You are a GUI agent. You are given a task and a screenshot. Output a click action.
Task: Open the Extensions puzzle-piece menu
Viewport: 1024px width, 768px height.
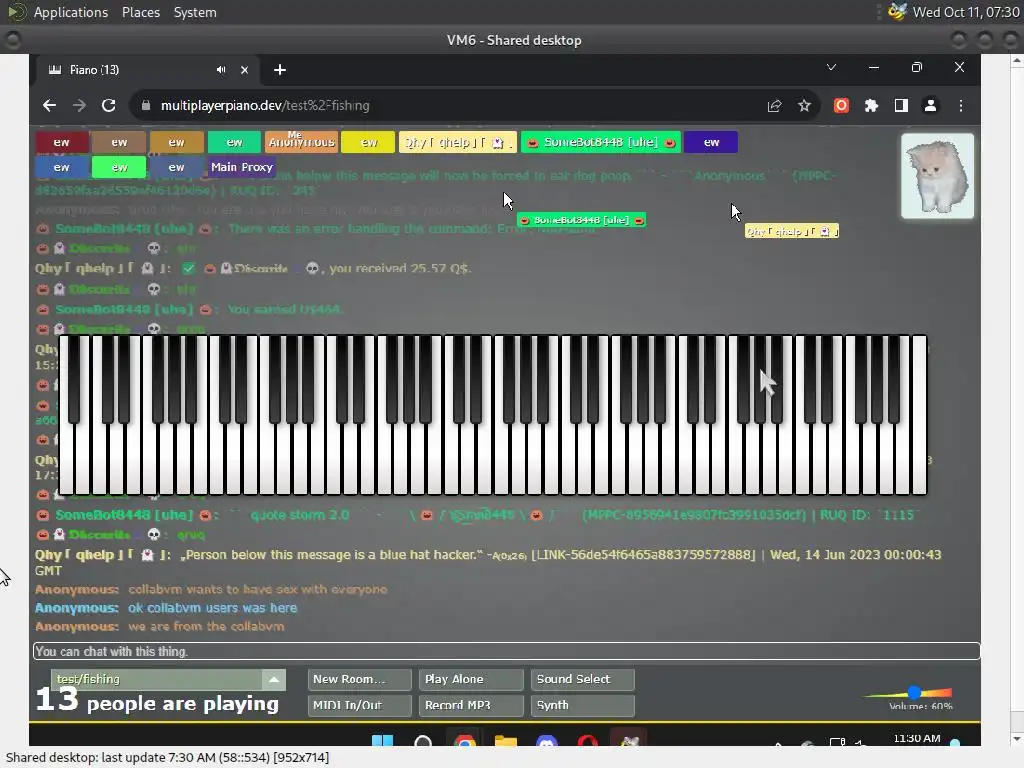click(871, 105)
